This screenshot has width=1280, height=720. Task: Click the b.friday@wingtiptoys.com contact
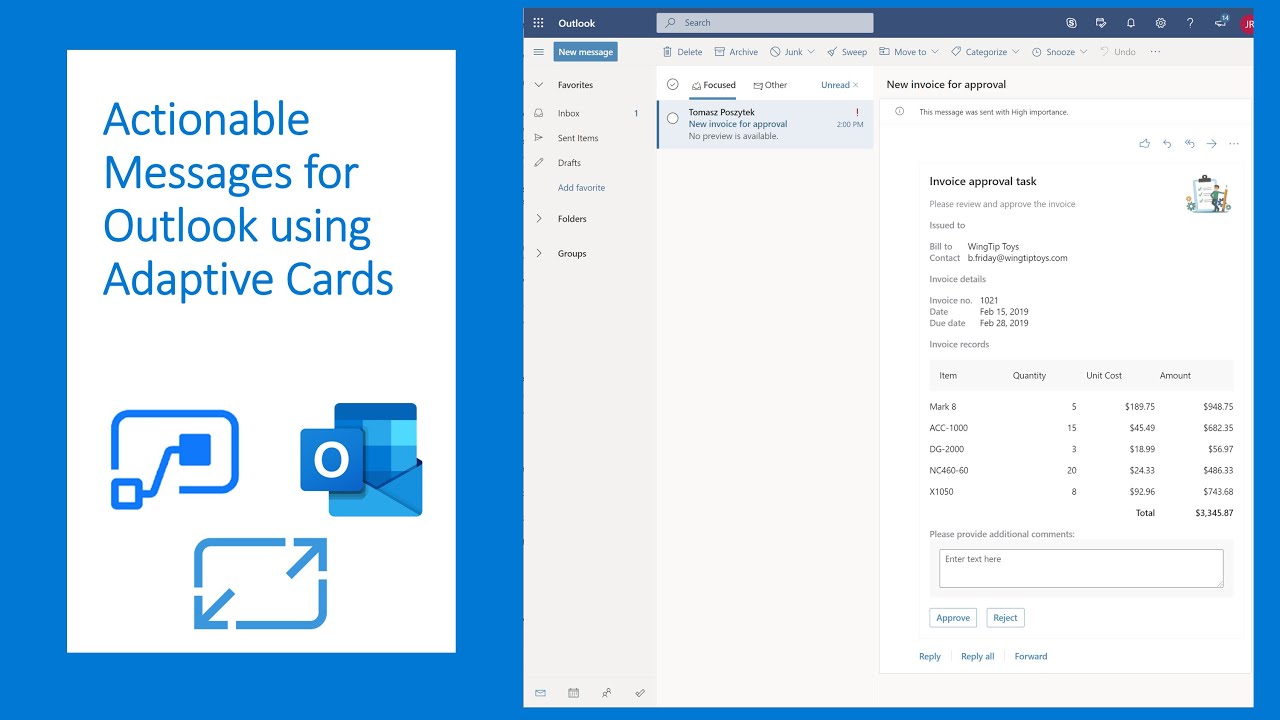[x=1017, y=258]
